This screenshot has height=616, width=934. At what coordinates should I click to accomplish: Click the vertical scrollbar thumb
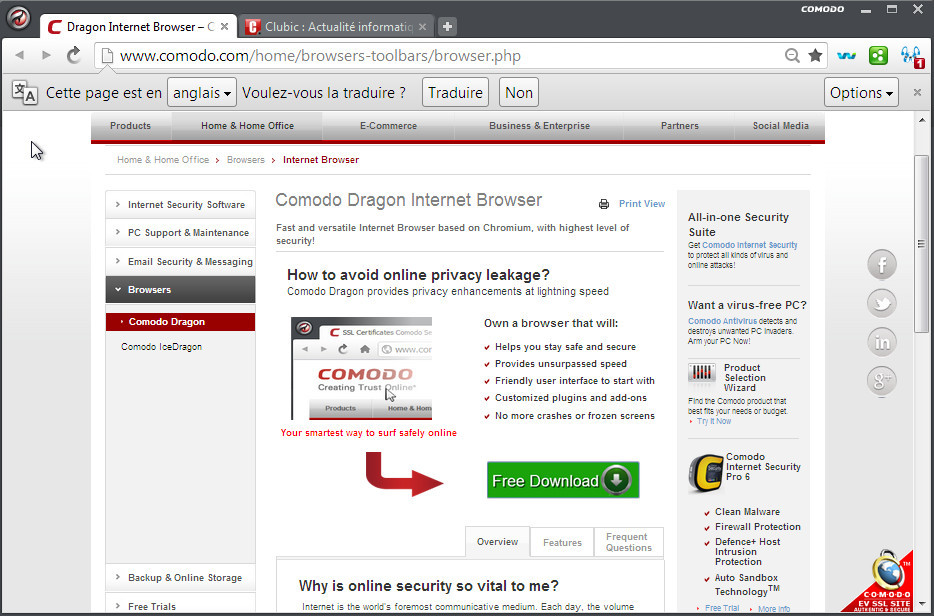[x=921, y=244]
